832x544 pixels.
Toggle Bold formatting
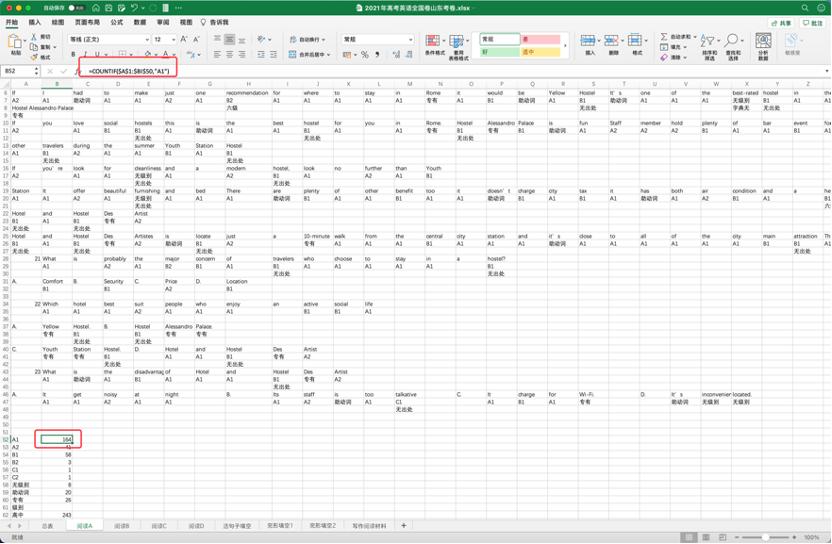73,54
